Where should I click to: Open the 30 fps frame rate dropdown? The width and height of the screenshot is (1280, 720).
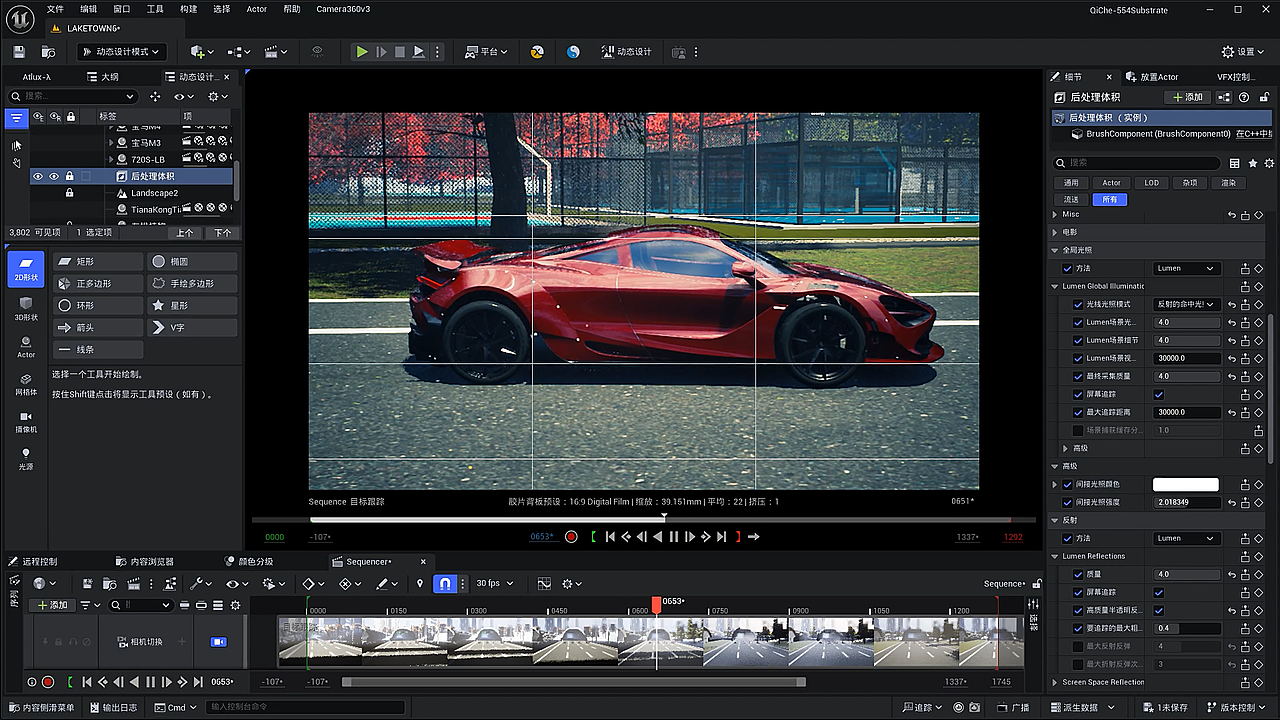(492, 583)
